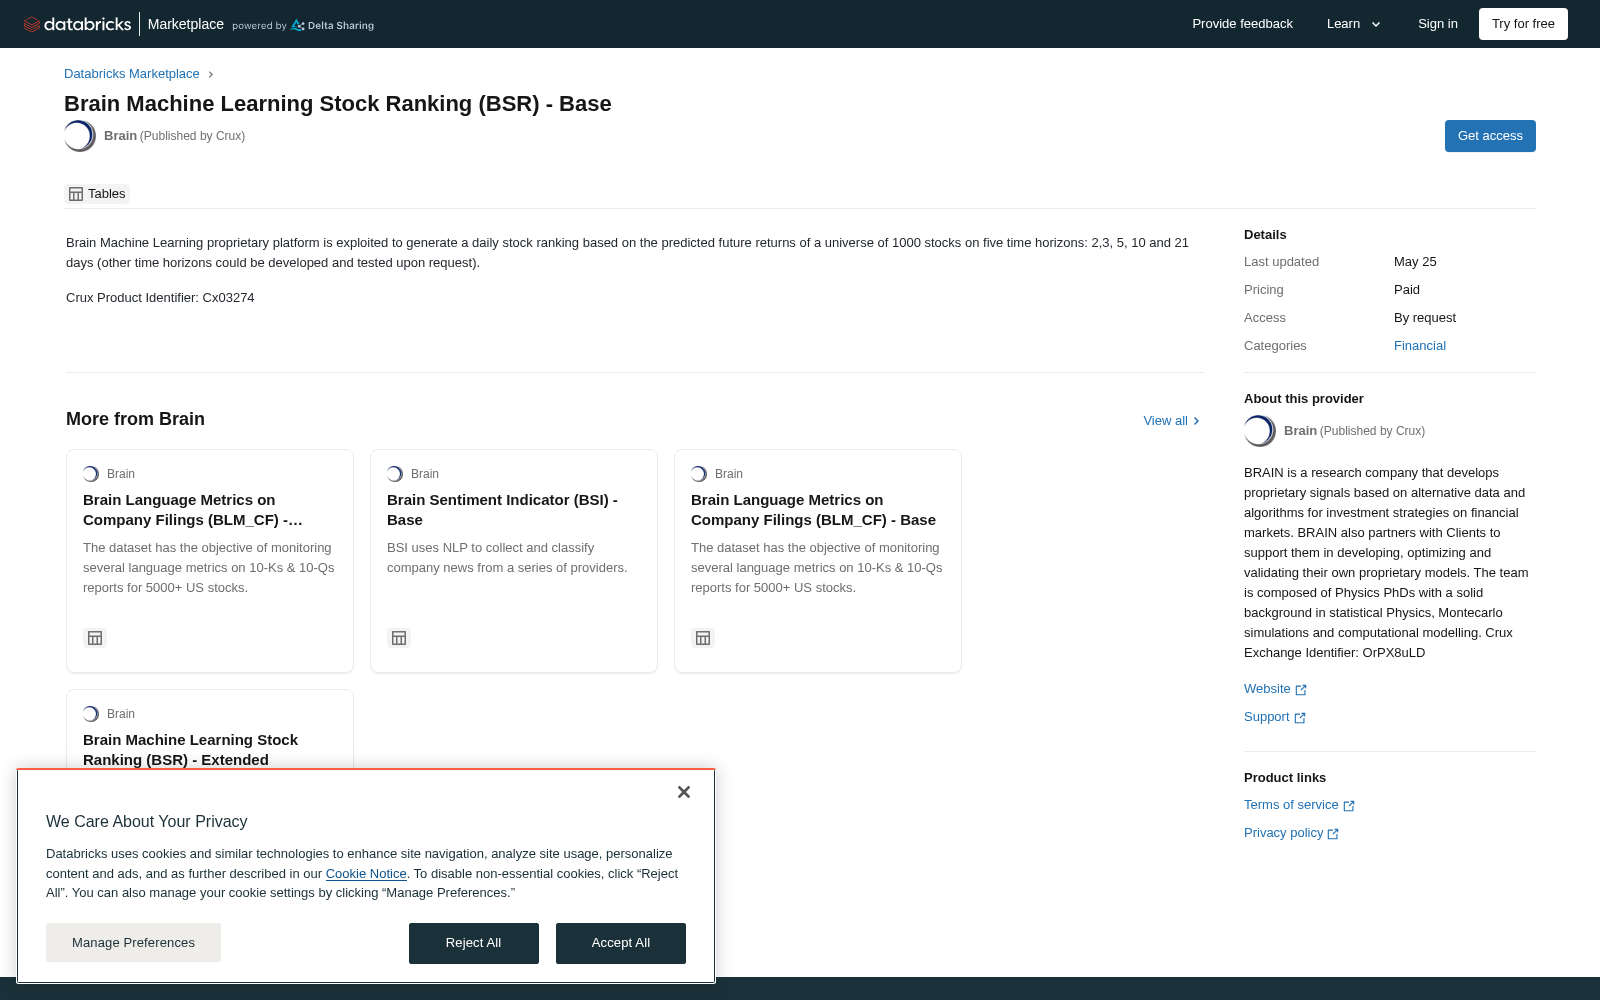Click external-link icon beside Website
Screen dimensions: 1600x1000
(1301, 690)
